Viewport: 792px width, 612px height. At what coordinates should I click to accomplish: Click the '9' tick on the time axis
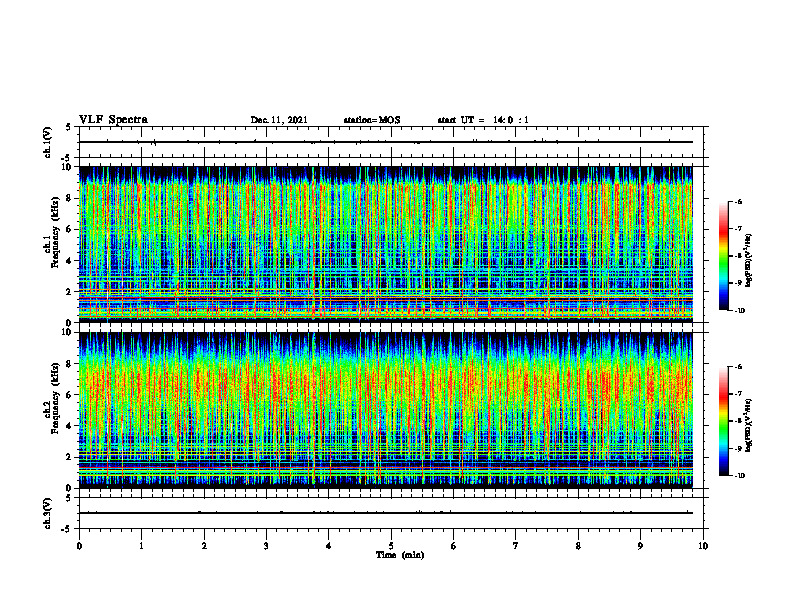tap(640, 546)
